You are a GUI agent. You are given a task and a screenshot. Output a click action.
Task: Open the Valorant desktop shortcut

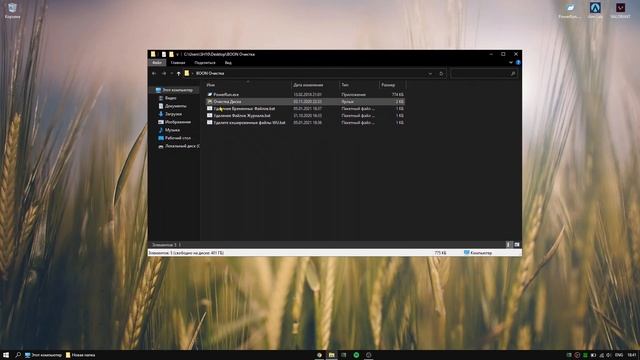point(620,11)
